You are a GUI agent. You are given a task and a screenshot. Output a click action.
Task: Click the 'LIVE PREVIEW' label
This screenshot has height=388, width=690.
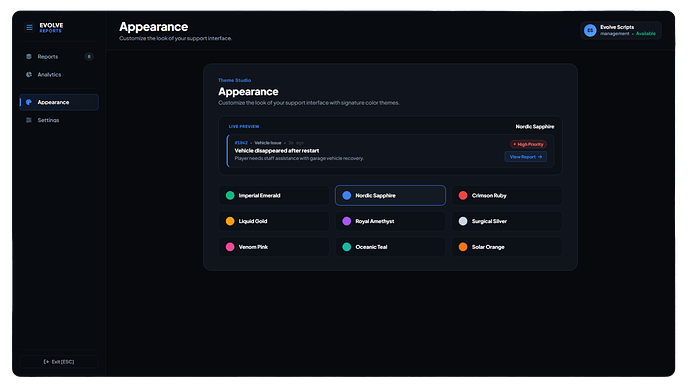(x=244, y=127)
